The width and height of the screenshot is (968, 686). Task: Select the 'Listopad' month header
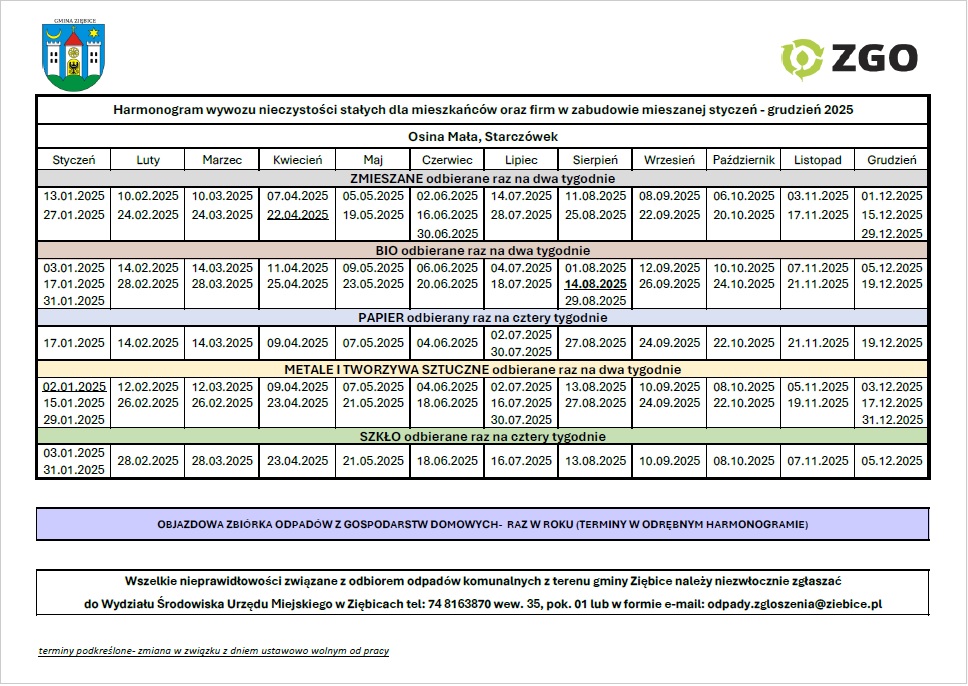tap(817, 160)
